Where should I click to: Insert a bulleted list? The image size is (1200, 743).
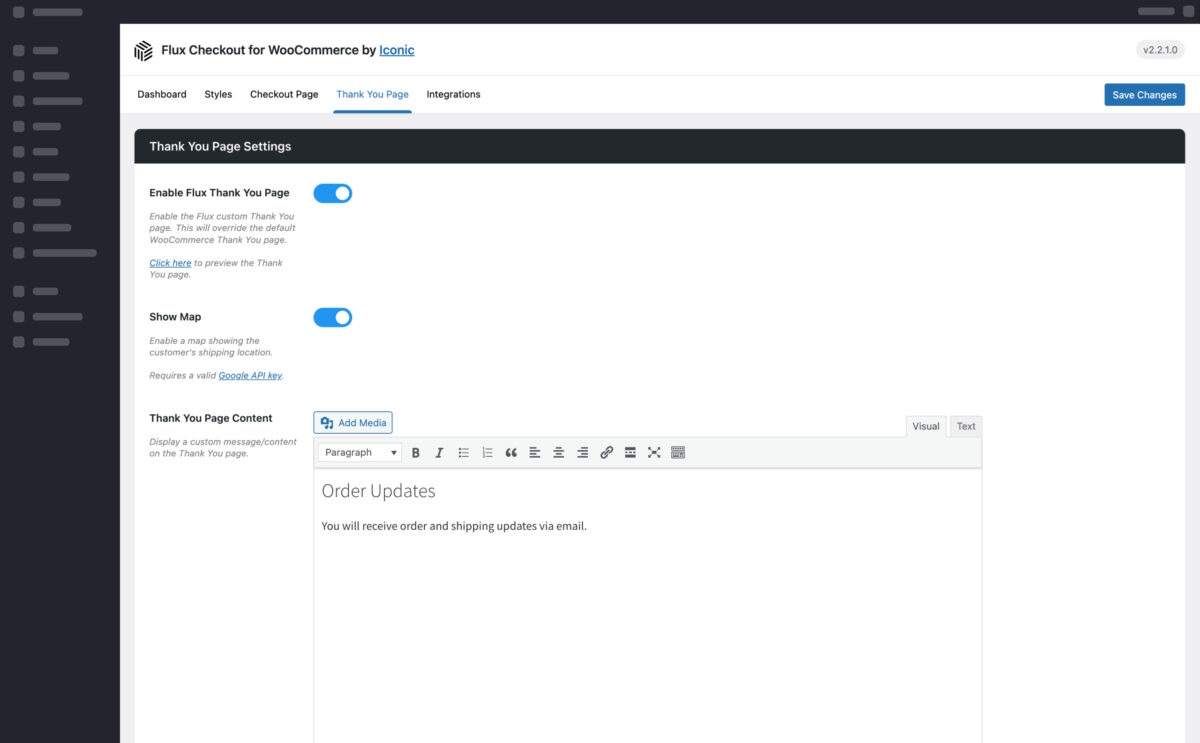pyautogui.click(x=464, y=453)
